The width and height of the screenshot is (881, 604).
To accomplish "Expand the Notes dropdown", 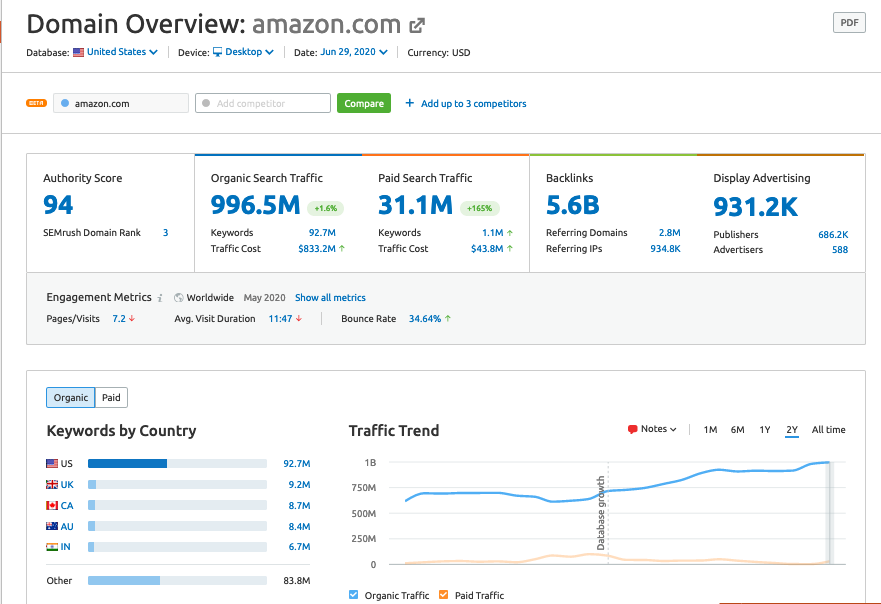I will point(652,429).
